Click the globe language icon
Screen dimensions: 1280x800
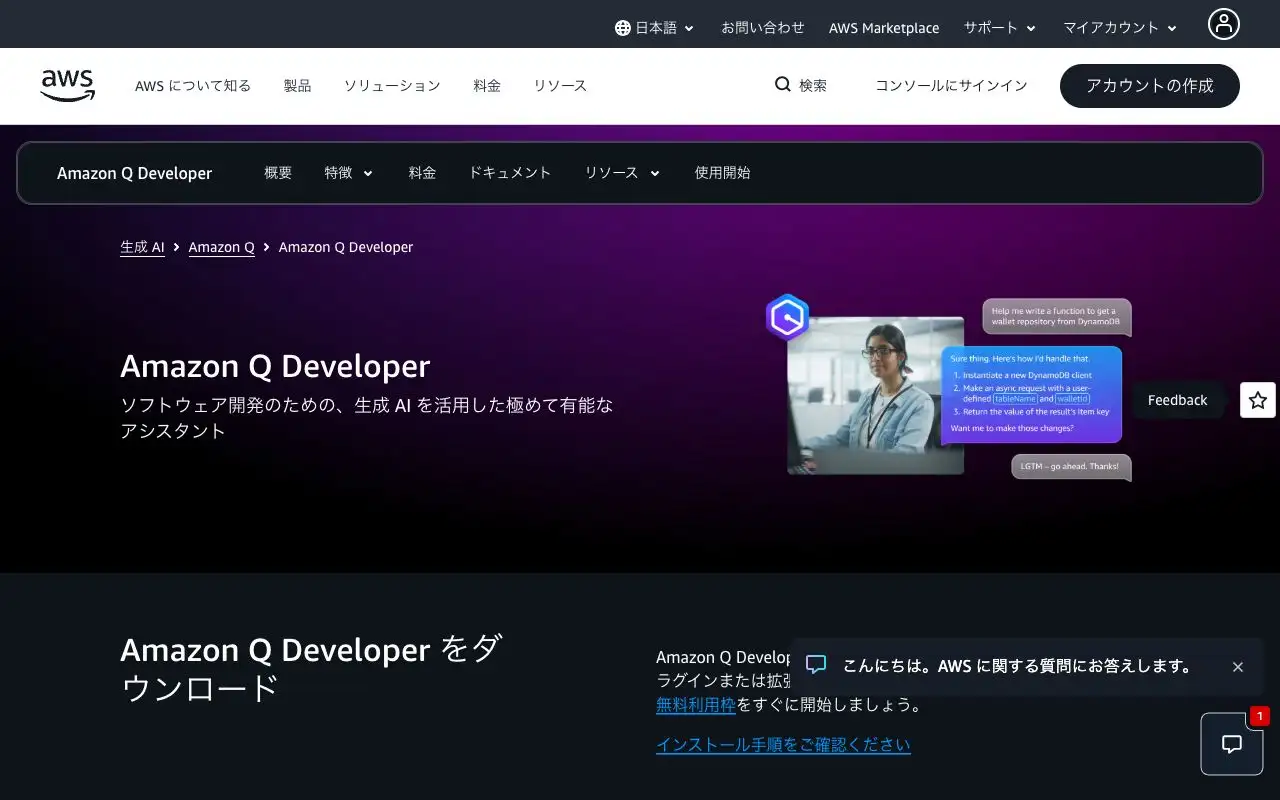click(x=623, y=28)
